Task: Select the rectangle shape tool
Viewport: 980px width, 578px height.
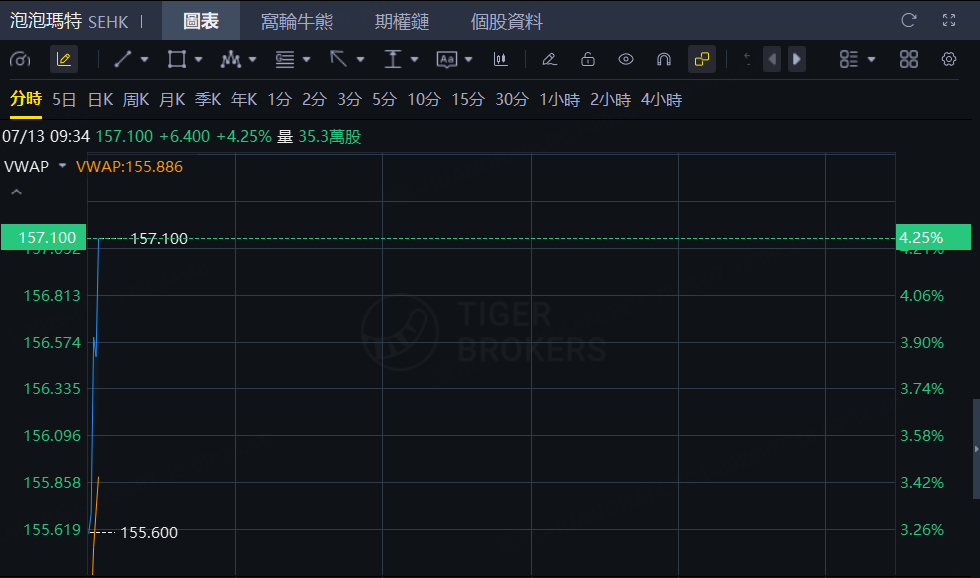Action: (177, 59)
